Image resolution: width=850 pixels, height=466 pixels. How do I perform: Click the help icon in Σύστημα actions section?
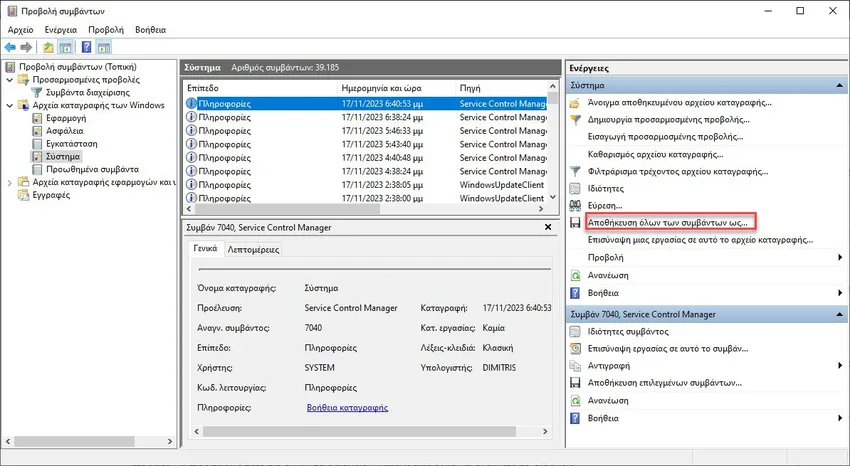click(x=575, y=293)
